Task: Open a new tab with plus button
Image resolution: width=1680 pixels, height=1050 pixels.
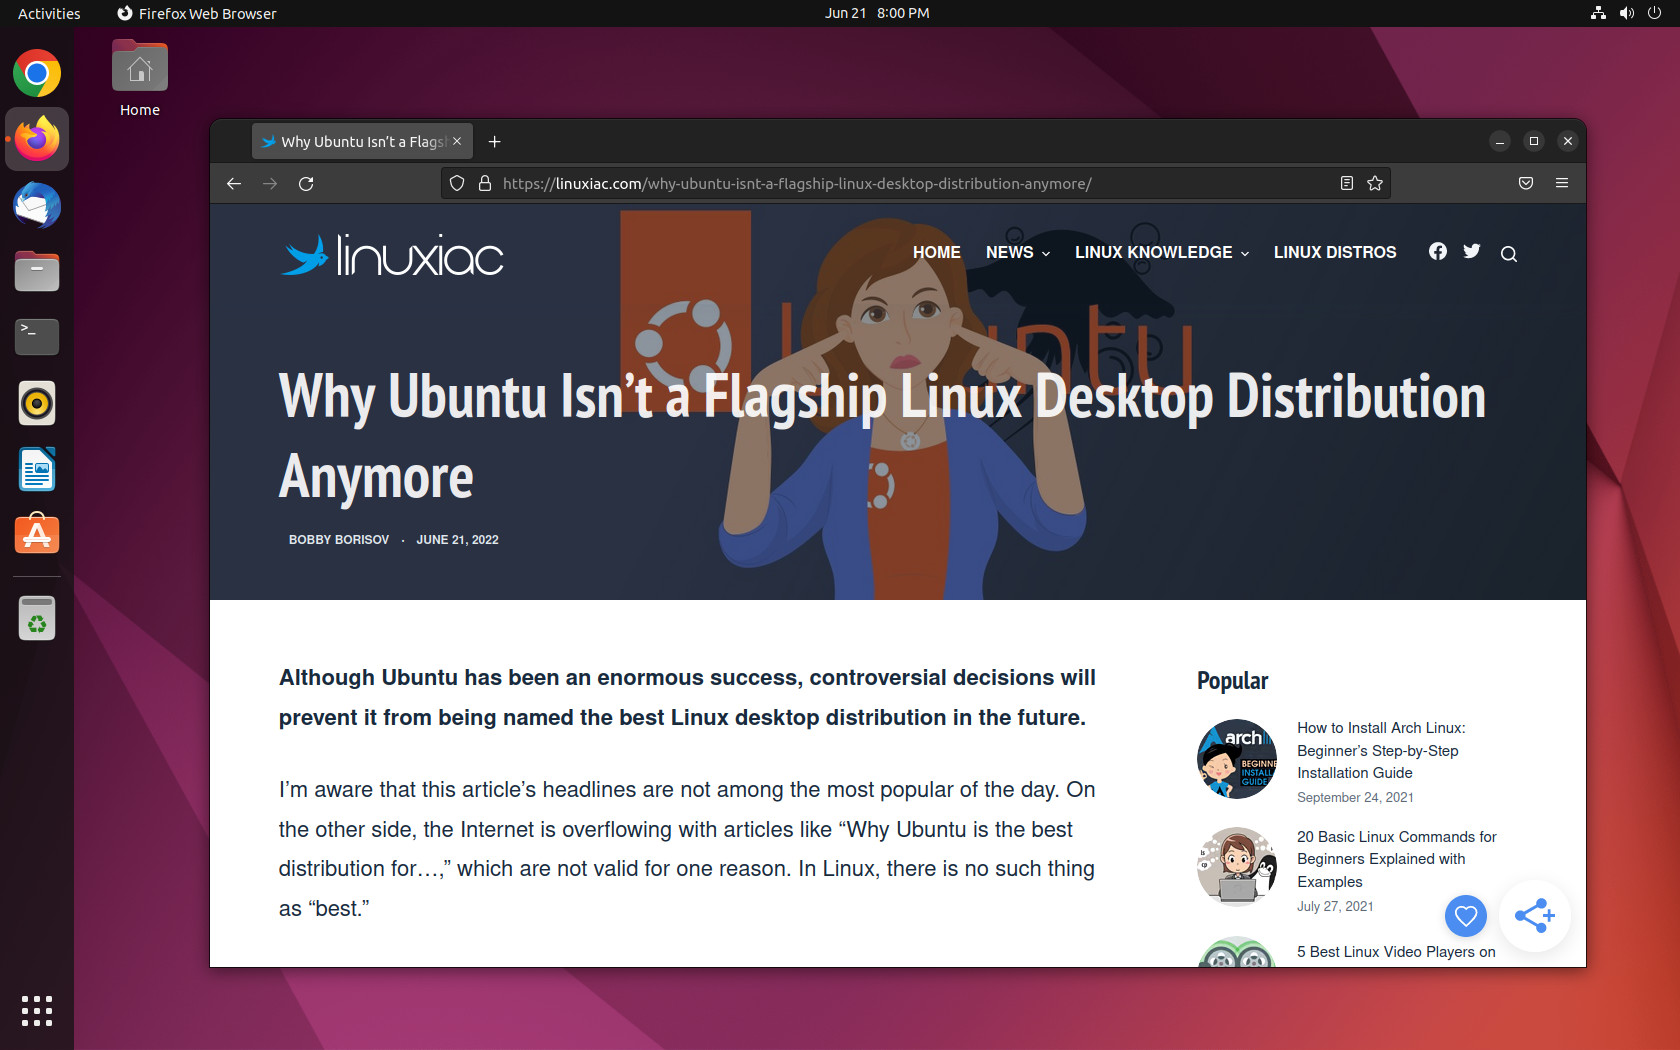Action: pyautogui.click(x=494, y=142)
